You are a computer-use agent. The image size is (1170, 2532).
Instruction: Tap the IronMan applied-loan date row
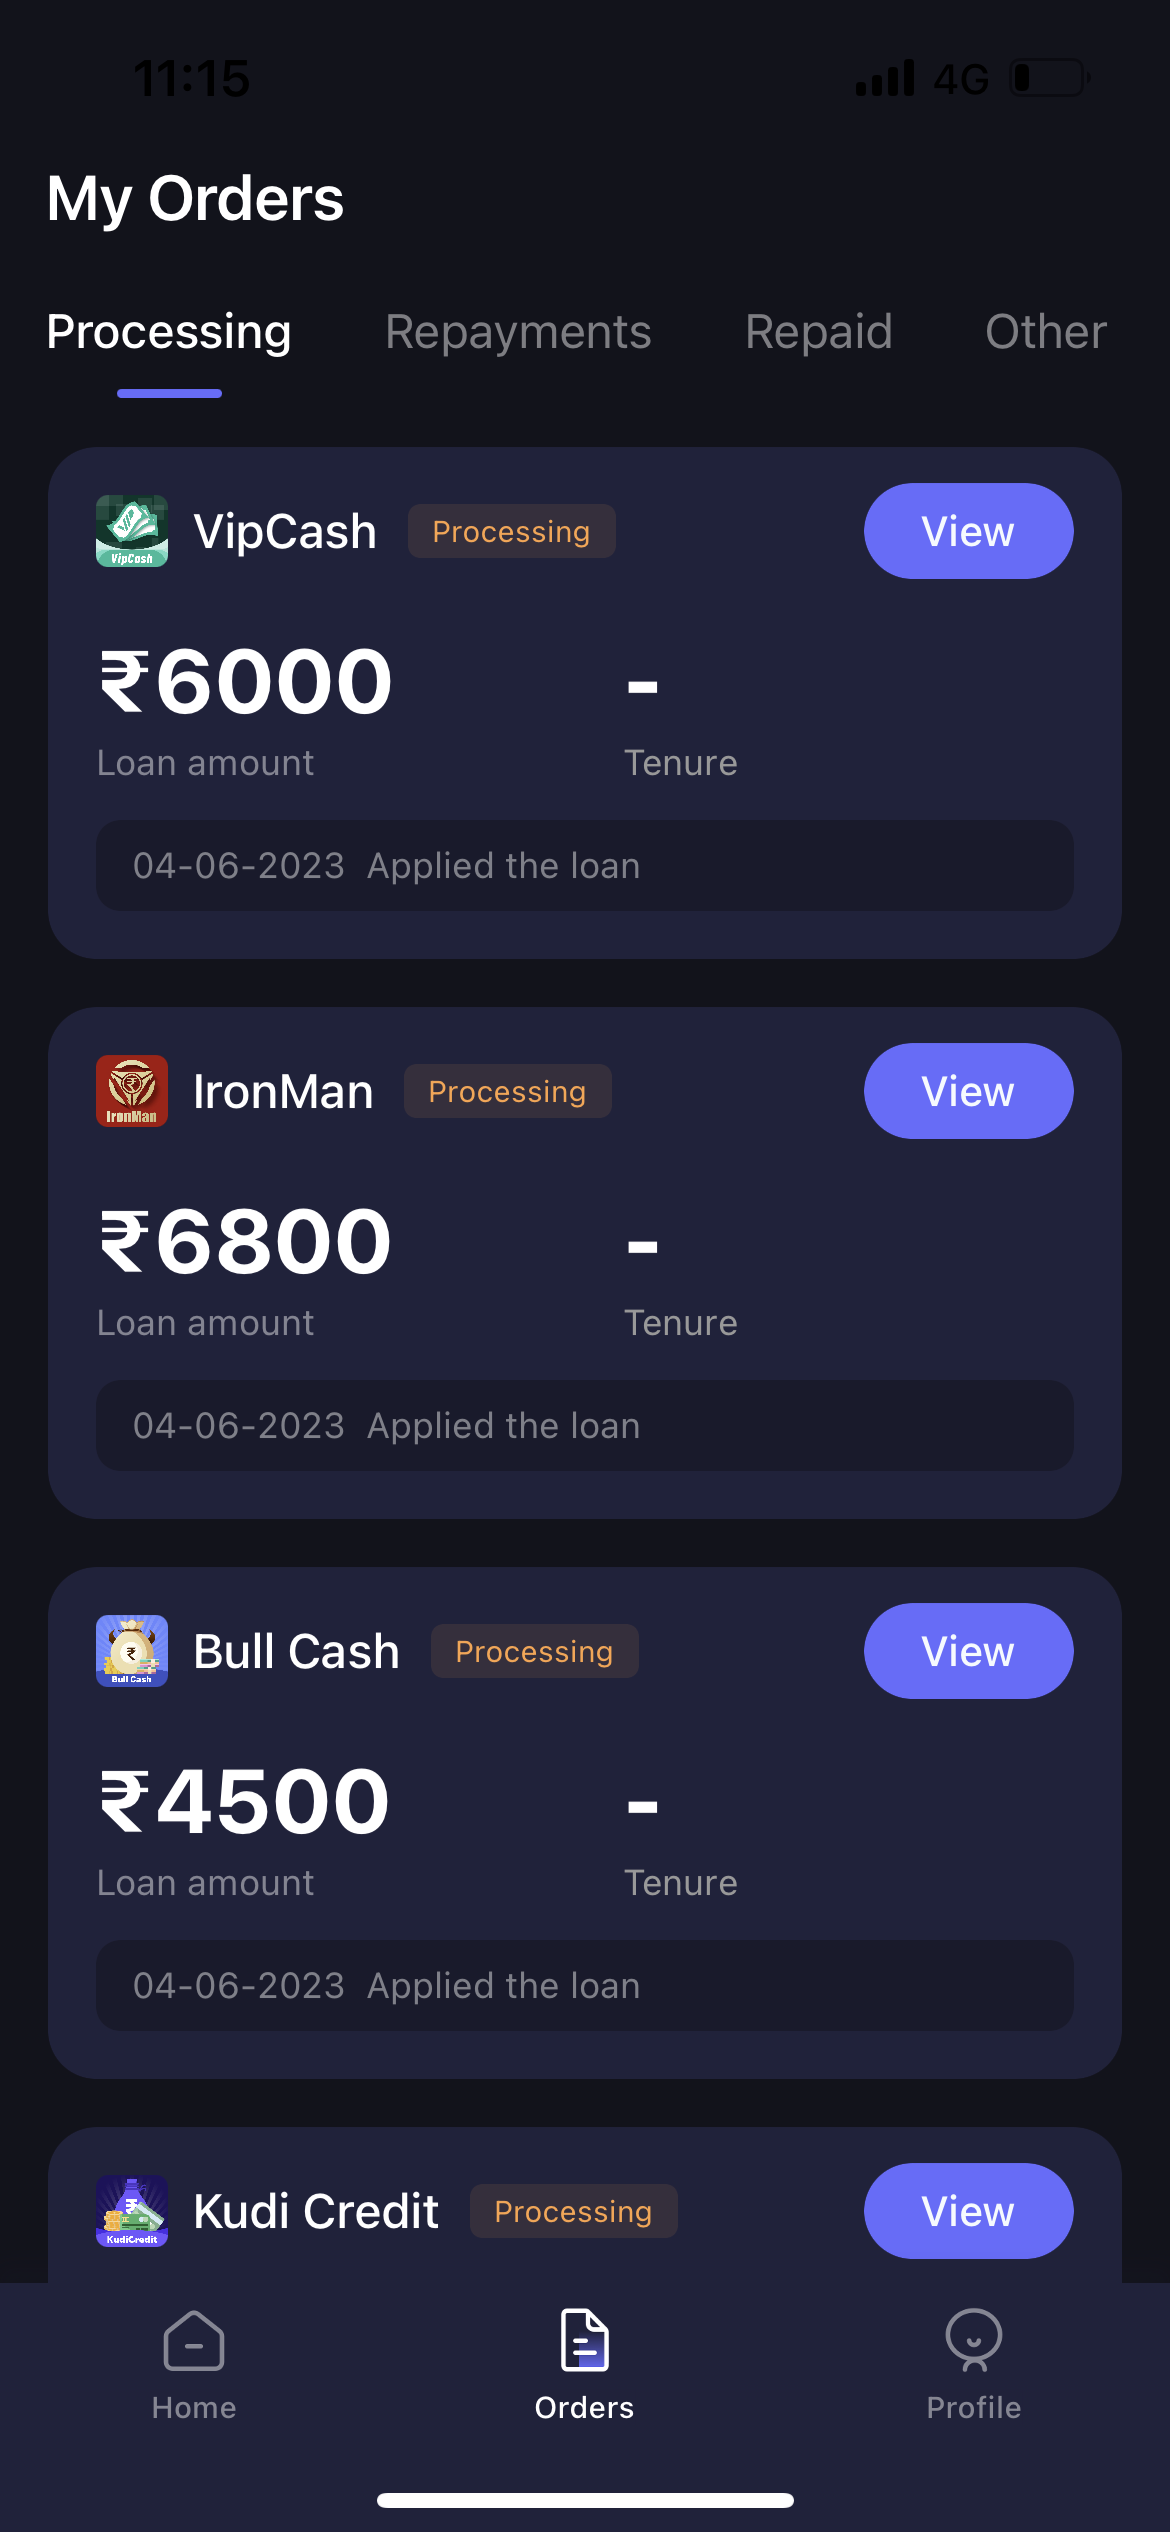585,1426
